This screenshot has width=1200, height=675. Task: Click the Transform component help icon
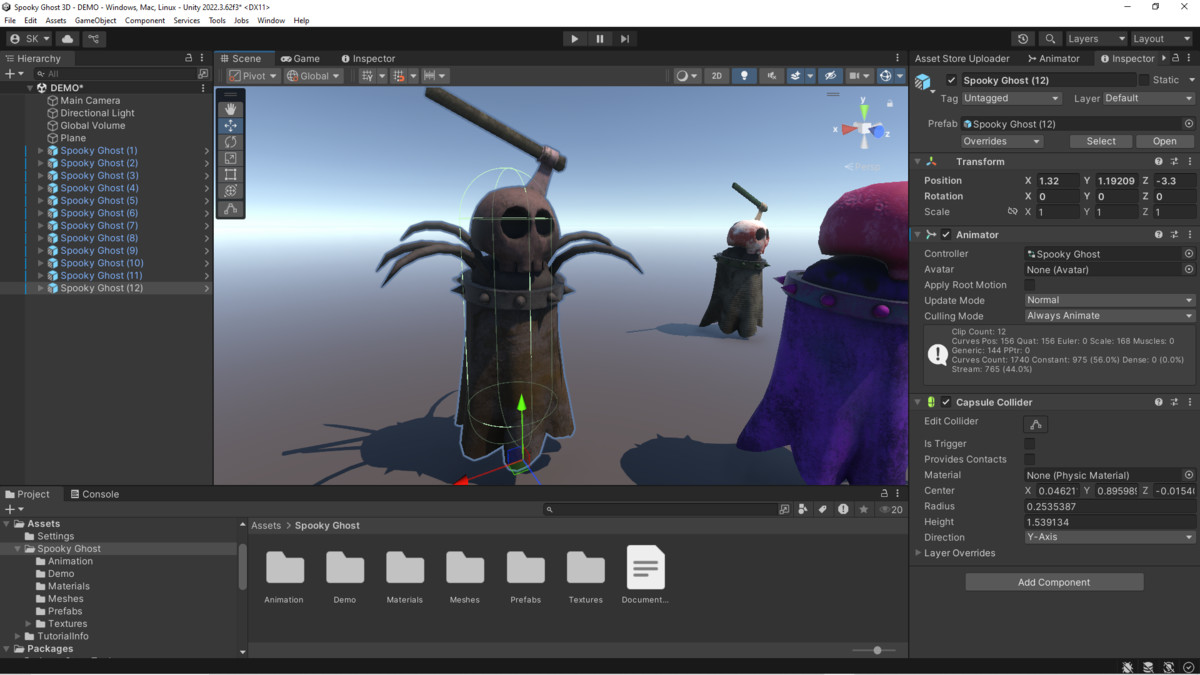(x=1159, y=161)
